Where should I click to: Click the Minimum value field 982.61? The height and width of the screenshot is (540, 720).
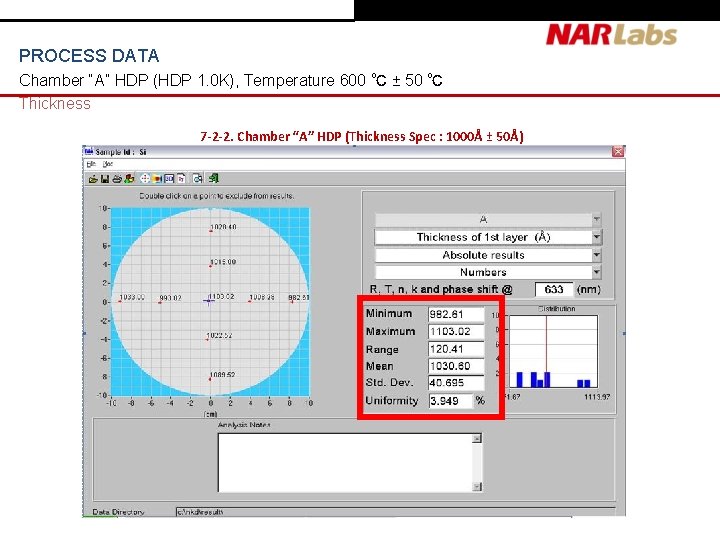(x=456, y=314)
